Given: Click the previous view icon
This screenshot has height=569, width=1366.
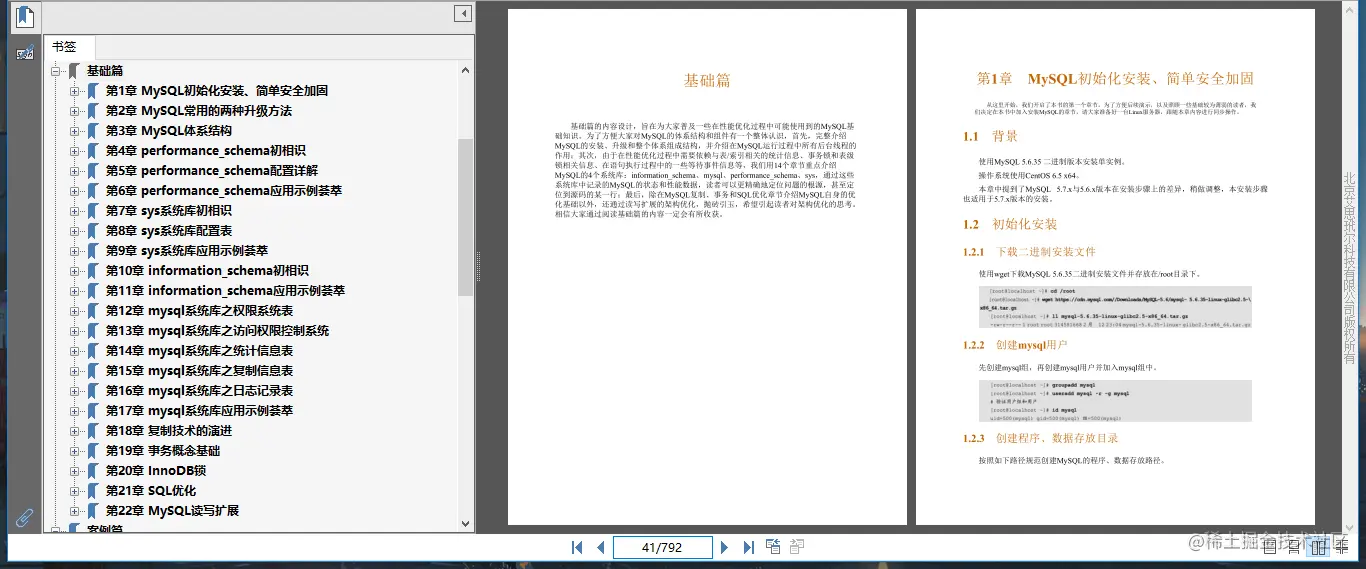Looking at the screenshot, I should (773, 546).
